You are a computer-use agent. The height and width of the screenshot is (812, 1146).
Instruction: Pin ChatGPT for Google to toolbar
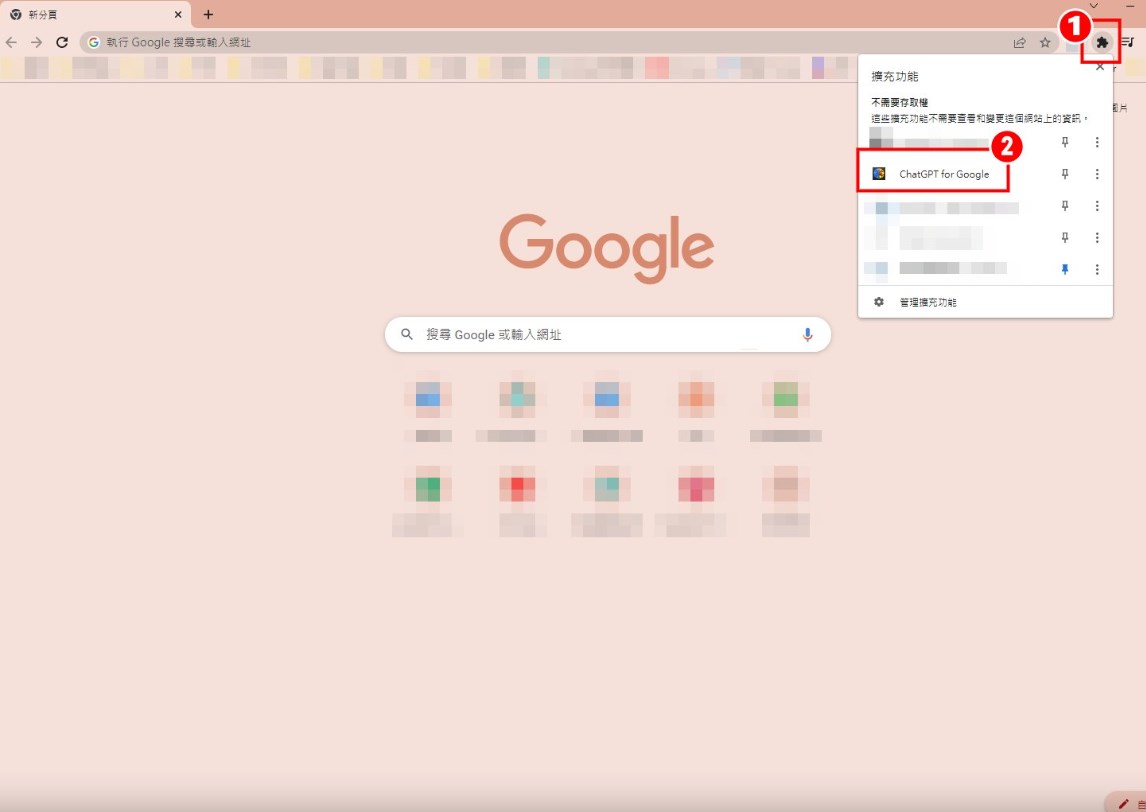coord(1065,174)
